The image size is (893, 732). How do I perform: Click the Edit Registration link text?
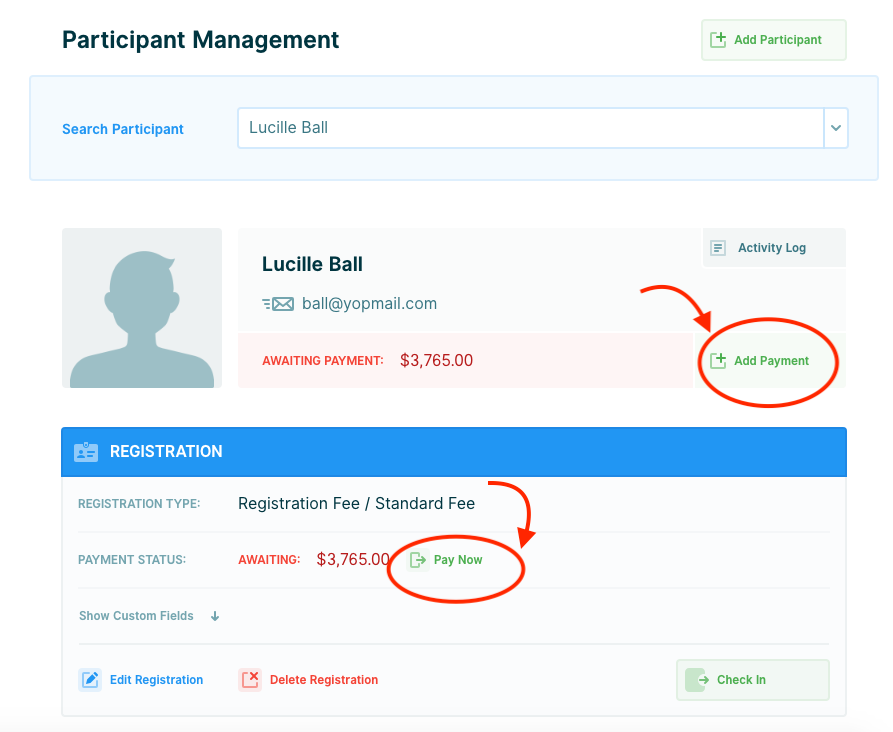[x=156, y=680]
